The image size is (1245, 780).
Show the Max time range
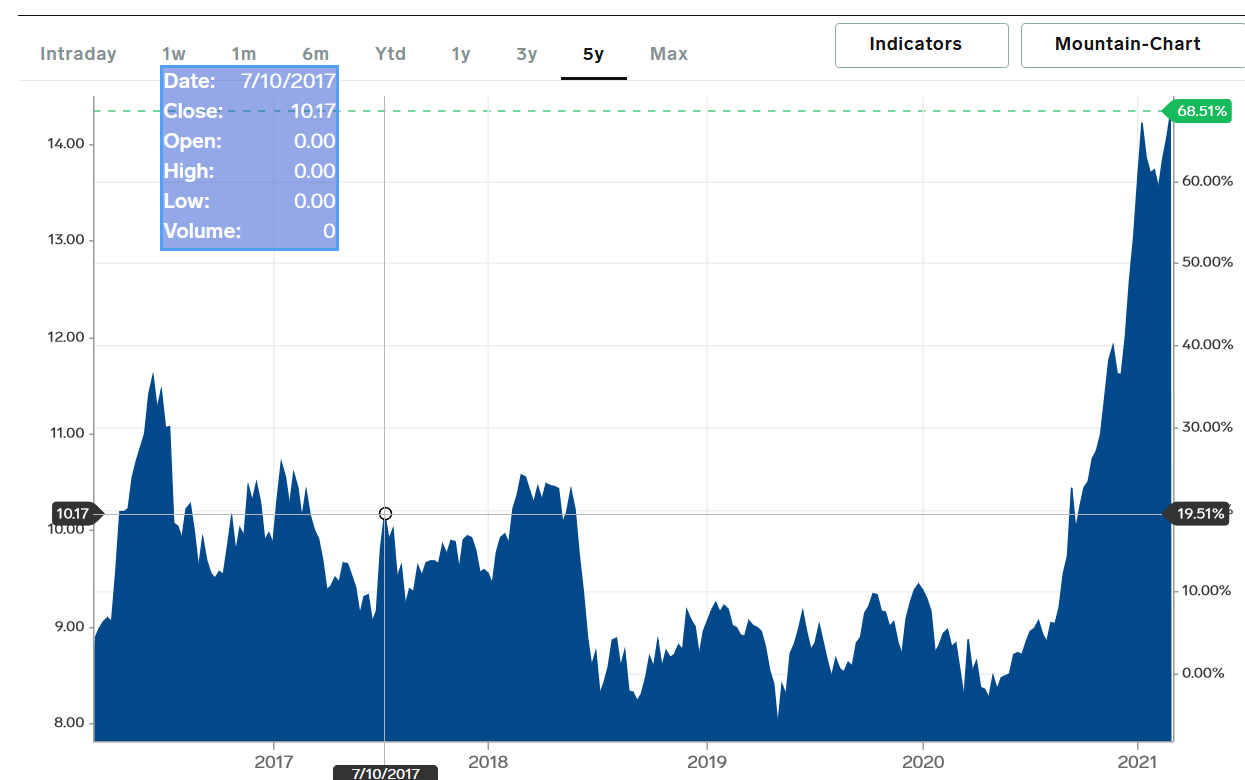[x=669, y=54]
